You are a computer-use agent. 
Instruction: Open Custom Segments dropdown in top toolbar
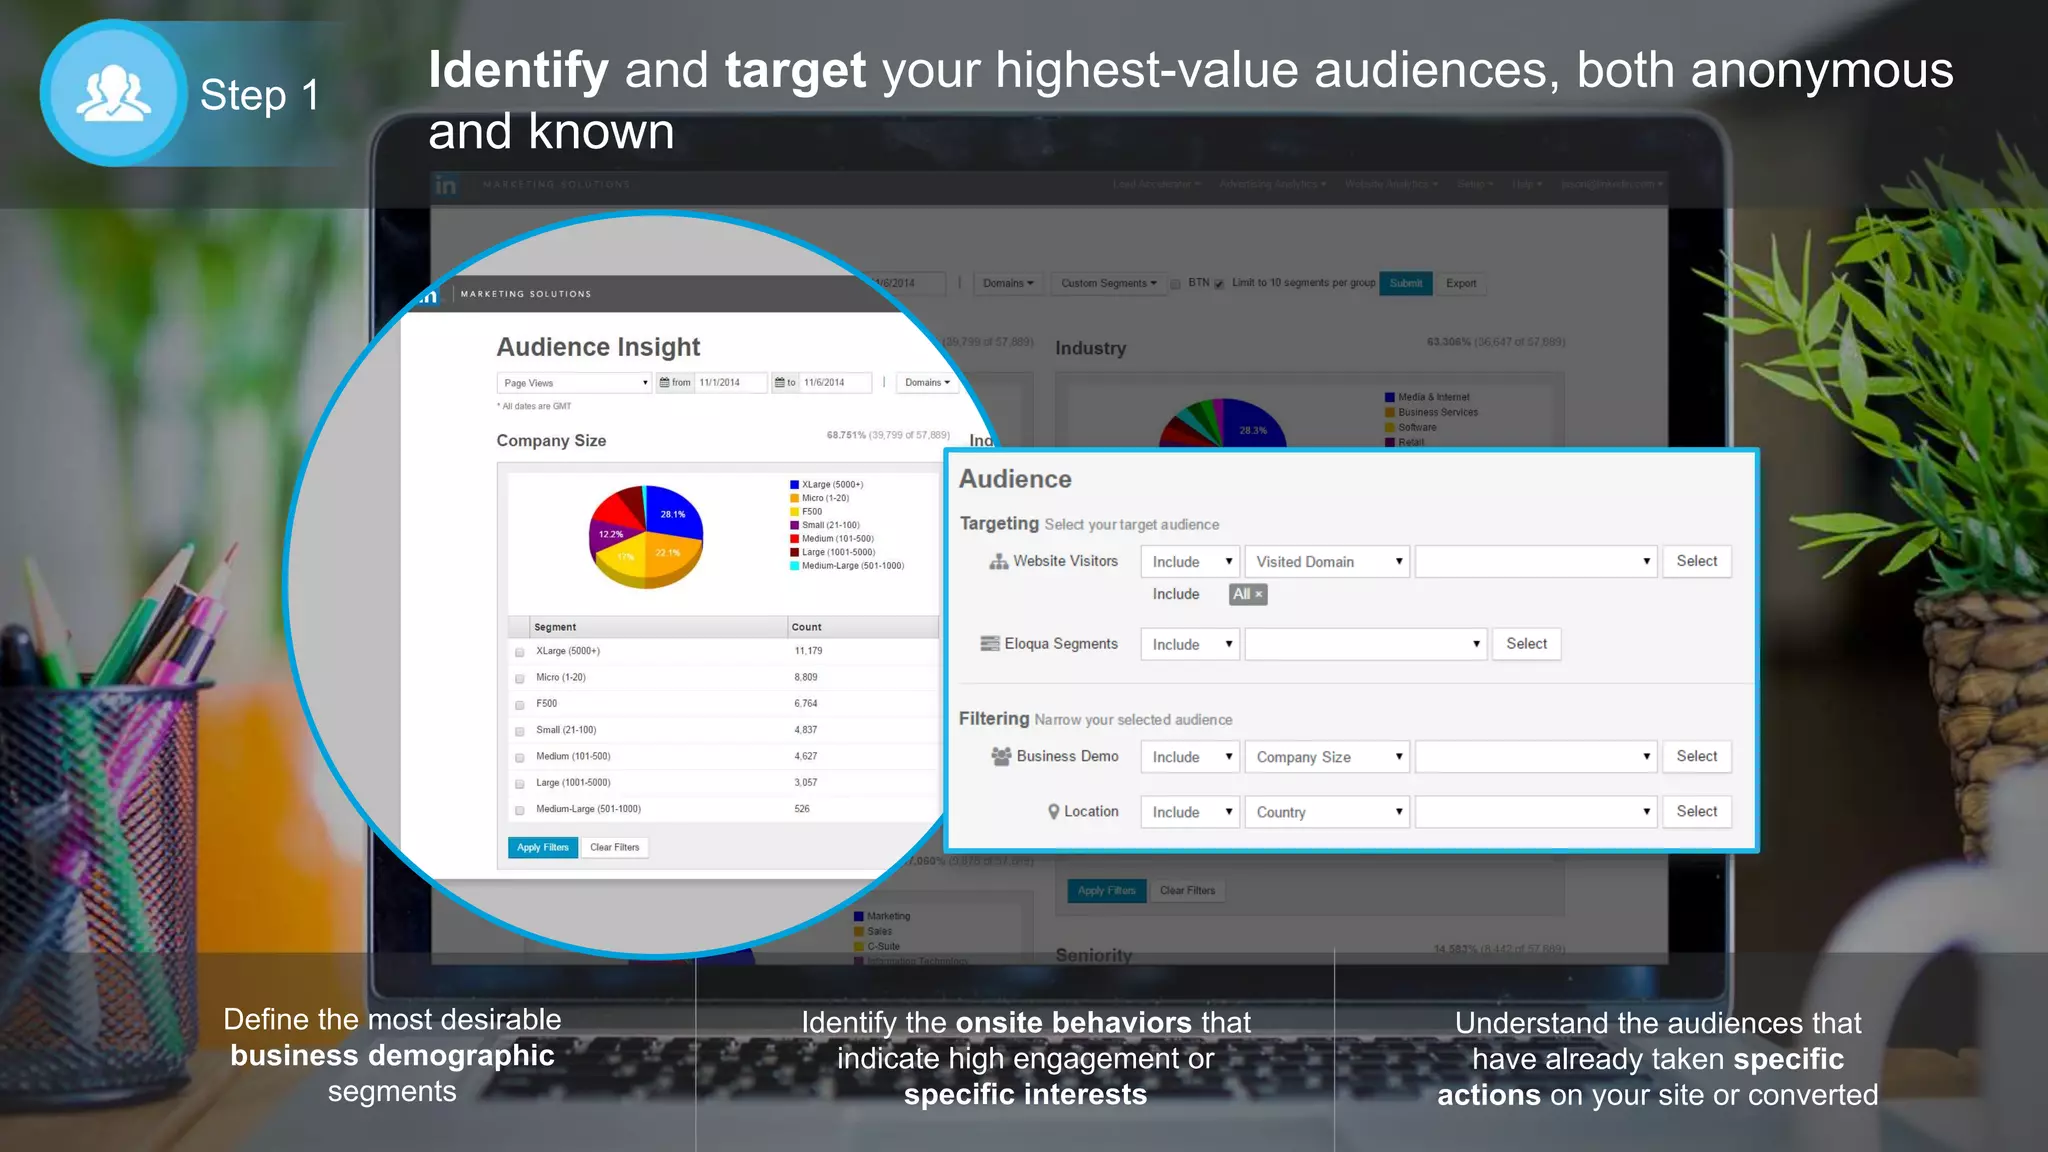1108,284
